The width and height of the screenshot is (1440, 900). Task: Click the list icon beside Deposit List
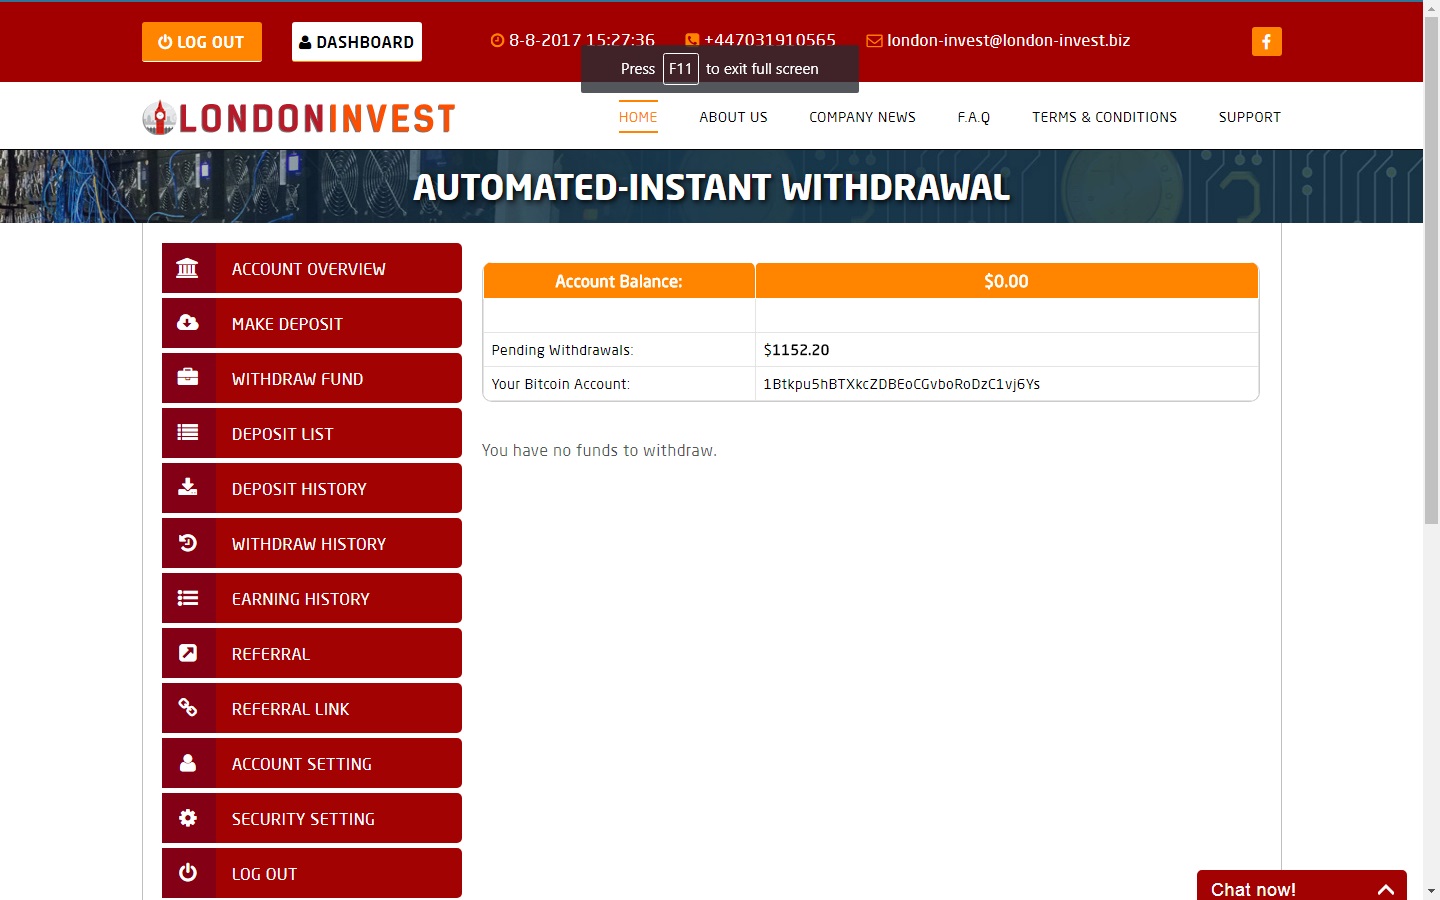click(x=187, y=432)
